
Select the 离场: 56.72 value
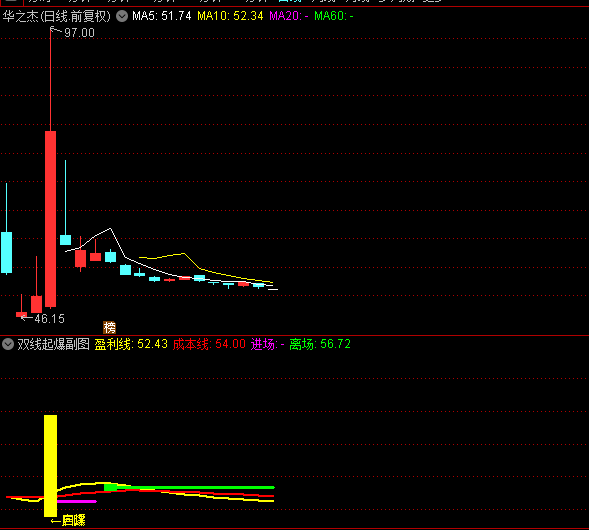pyautogui.click(x=320, y=344)
